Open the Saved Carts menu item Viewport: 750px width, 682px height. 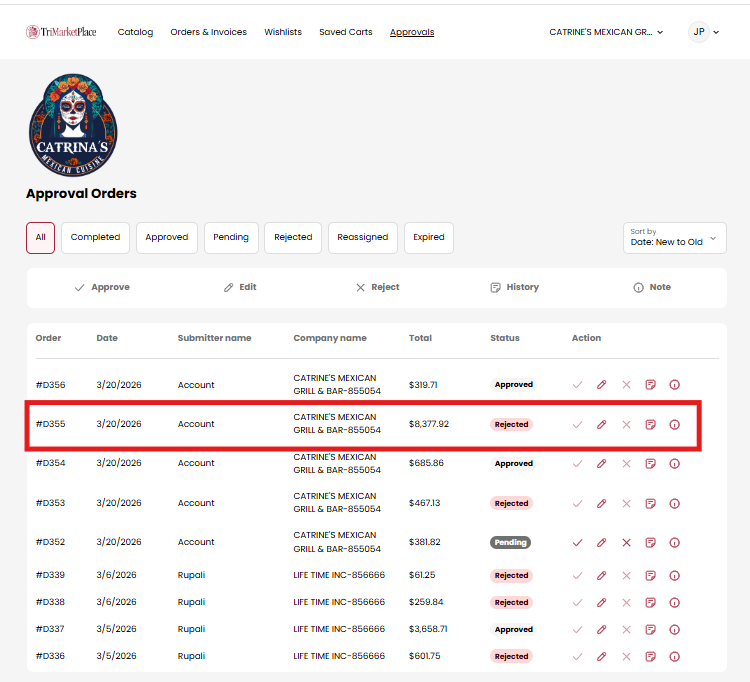point(346,32)
